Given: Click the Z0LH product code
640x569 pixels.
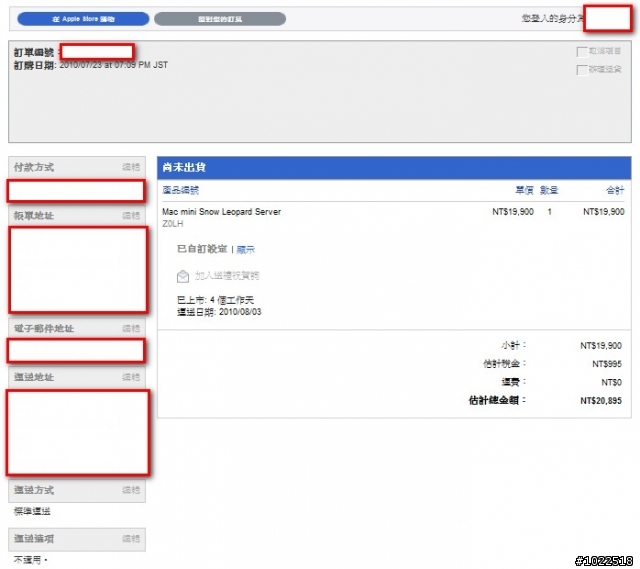Looking at the screenshot, I should pyautogui.click(x=173, y=224).
